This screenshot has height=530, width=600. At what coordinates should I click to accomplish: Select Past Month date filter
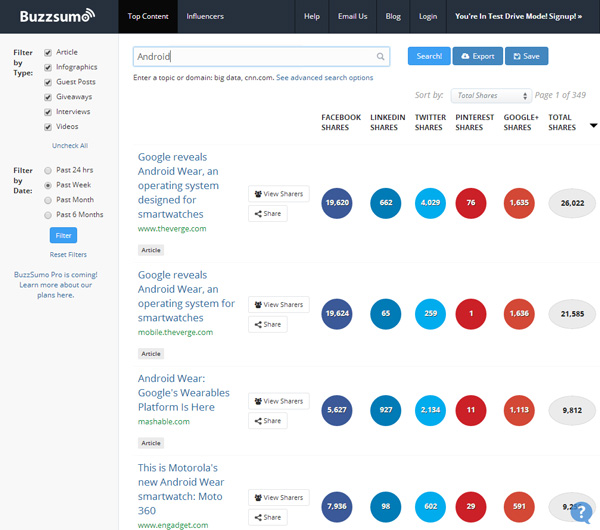tap(48, 200)
